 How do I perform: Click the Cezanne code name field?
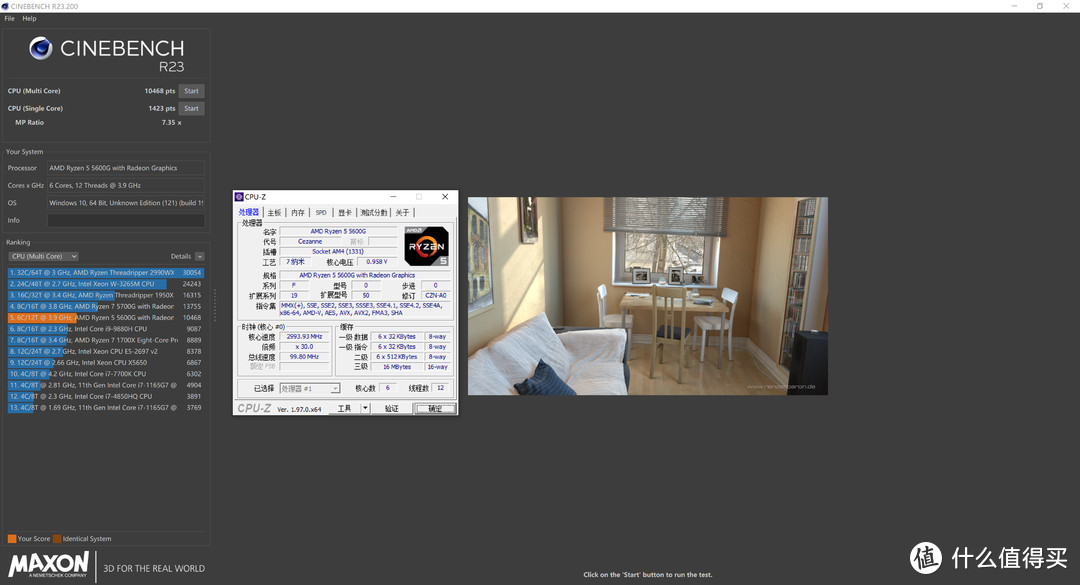(x=310, y=242)
